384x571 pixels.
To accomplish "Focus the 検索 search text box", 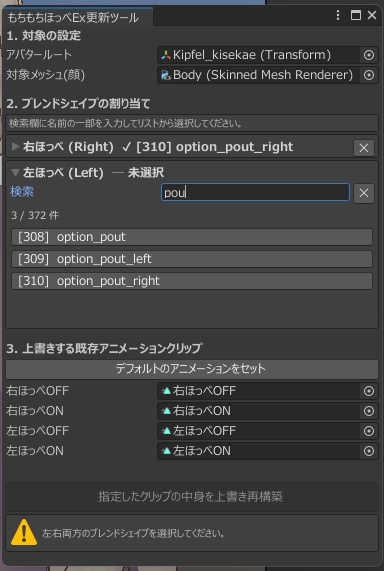I will point(255,193).
